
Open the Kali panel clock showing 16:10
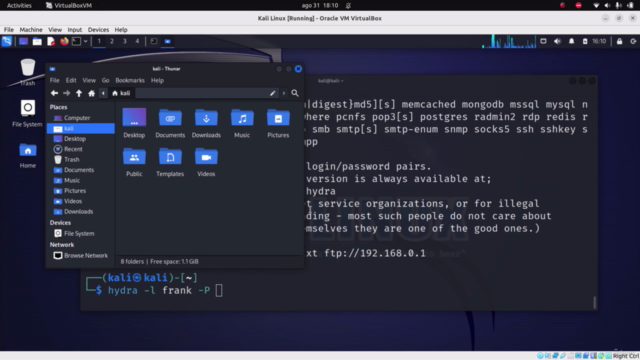[599, 41]
